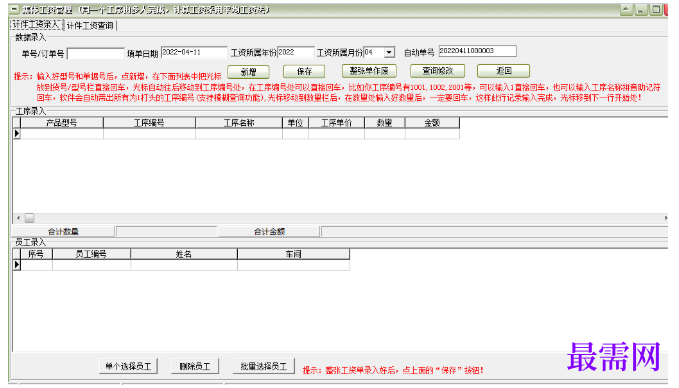Focus the 单号/订单号 input field
The height and width of the screenshot is (388, 679).
96,54
